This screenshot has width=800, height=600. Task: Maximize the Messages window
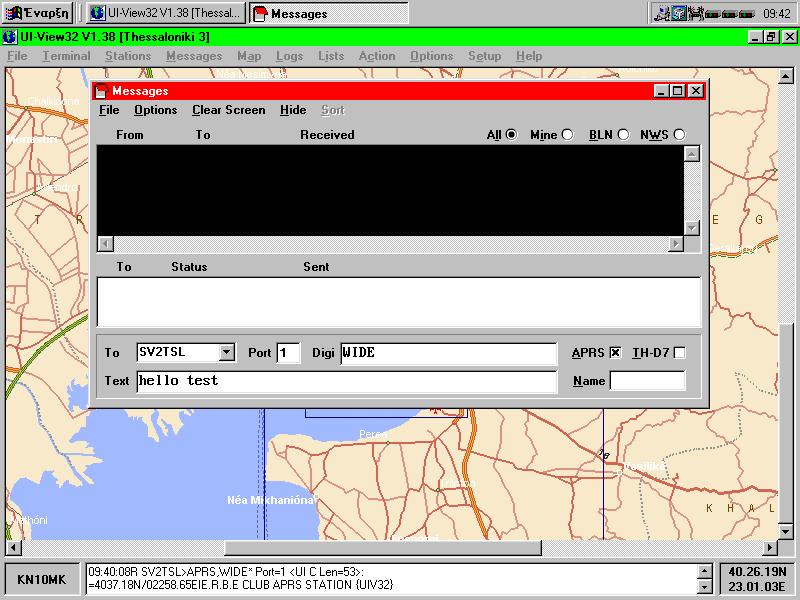point(678,91)
